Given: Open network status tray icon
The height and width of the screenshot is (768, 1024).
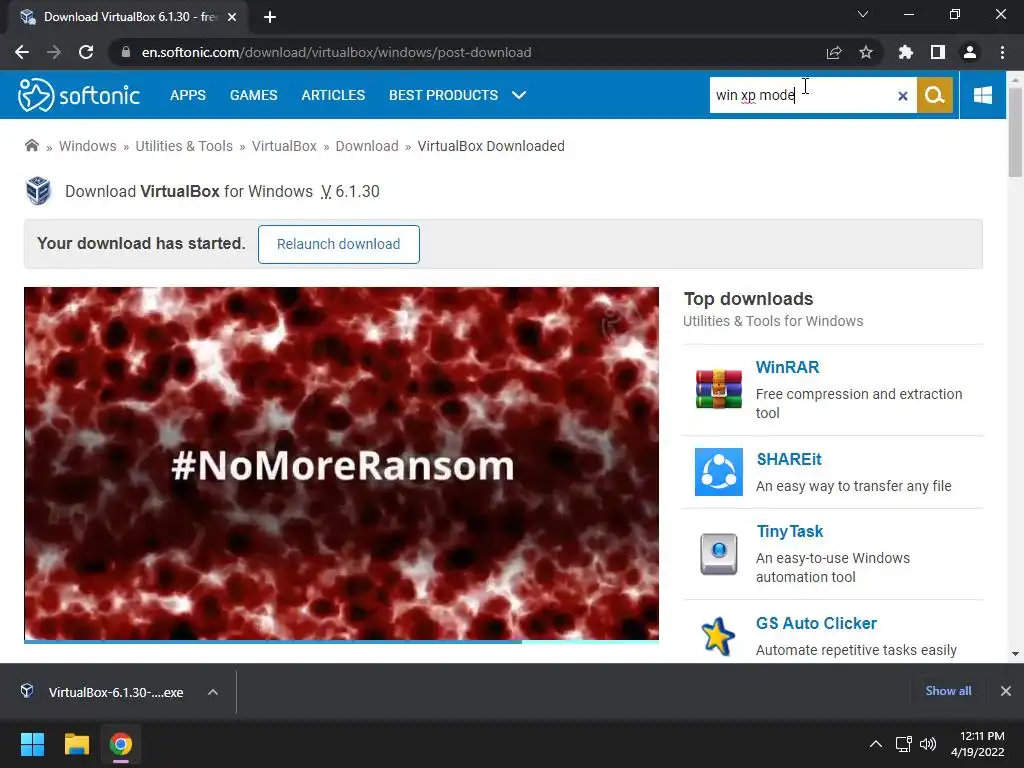Looking at the screenshot, I should click(903, 744).
